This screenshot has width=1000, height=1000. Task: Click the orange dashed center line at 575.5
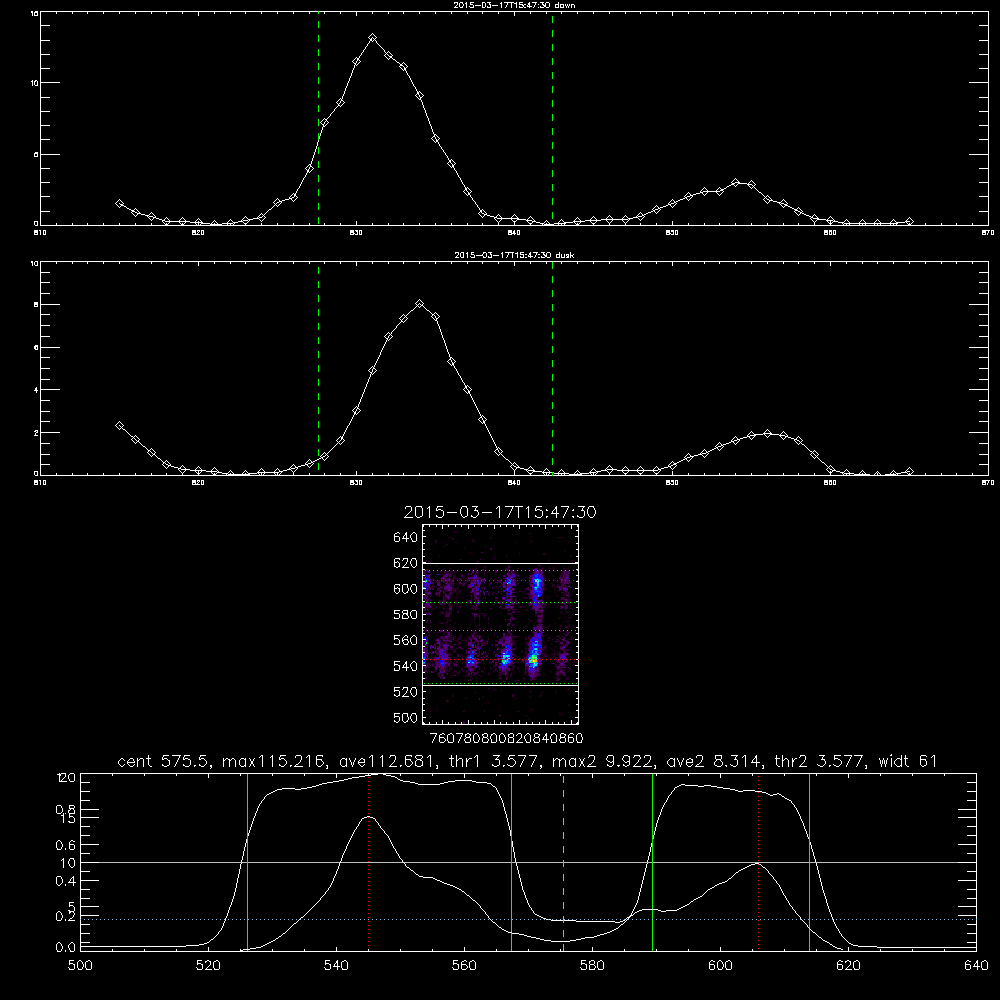pos(563,862)
